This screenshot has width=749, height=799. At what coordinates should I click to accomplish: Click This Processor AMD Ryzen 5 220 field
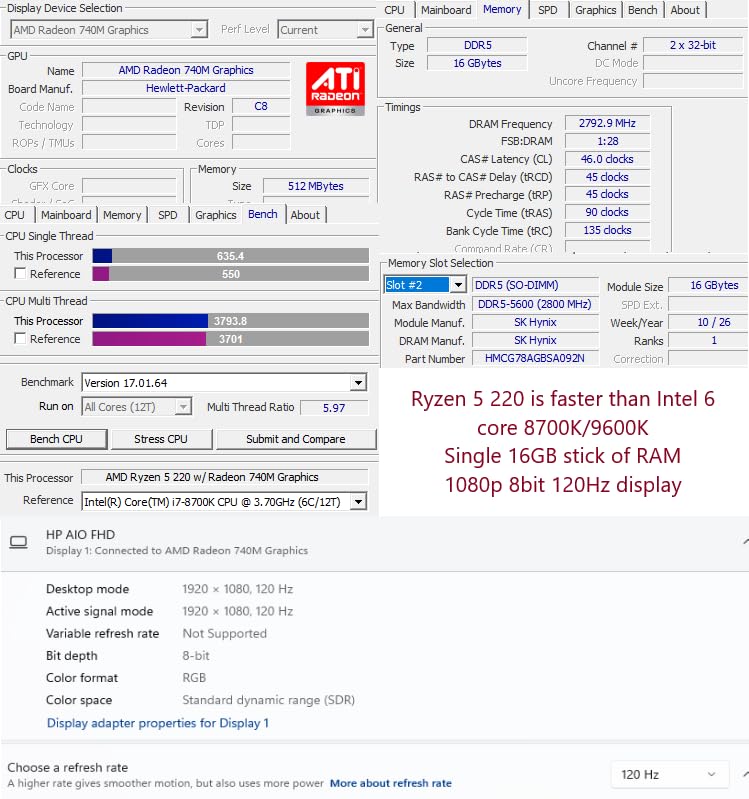(x=224, y=477)
